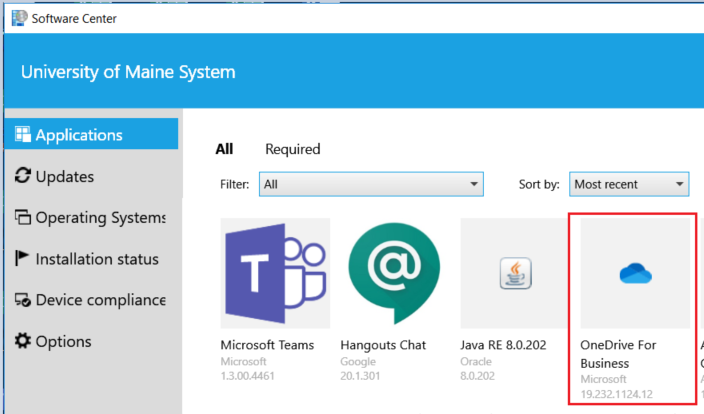Click the University of Maine System heading
This screenshot has width=704, height=414.
coord(128,72)
